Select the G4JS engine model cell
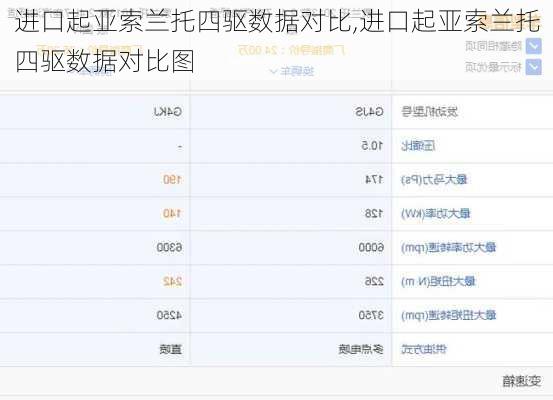The width and height of the screenshot is (553, 400). pyautogui.click(x=369, y=112)
